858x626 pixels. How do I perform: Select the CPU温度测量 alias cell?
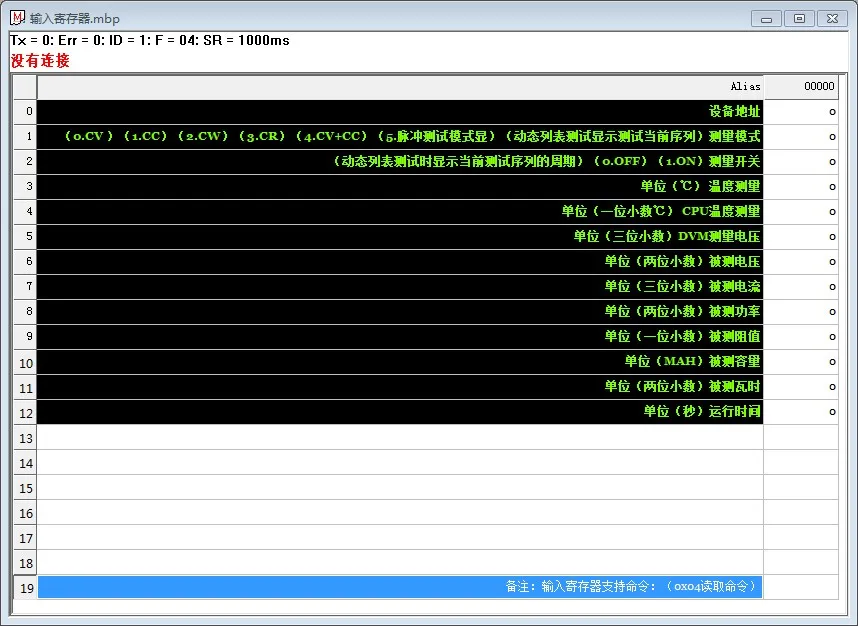pyautogui.click(x=400, y=212)
